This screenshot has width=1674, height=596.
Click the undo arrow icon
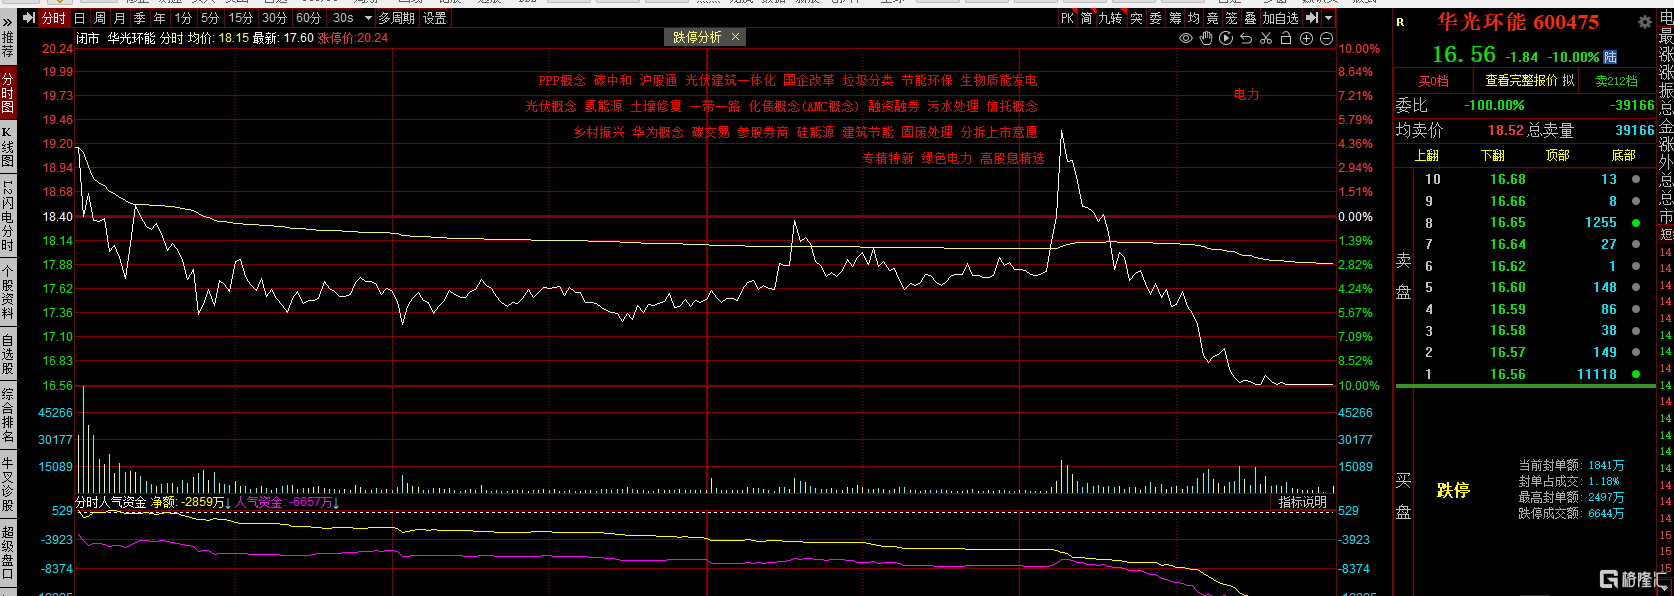pos(1246,38)
